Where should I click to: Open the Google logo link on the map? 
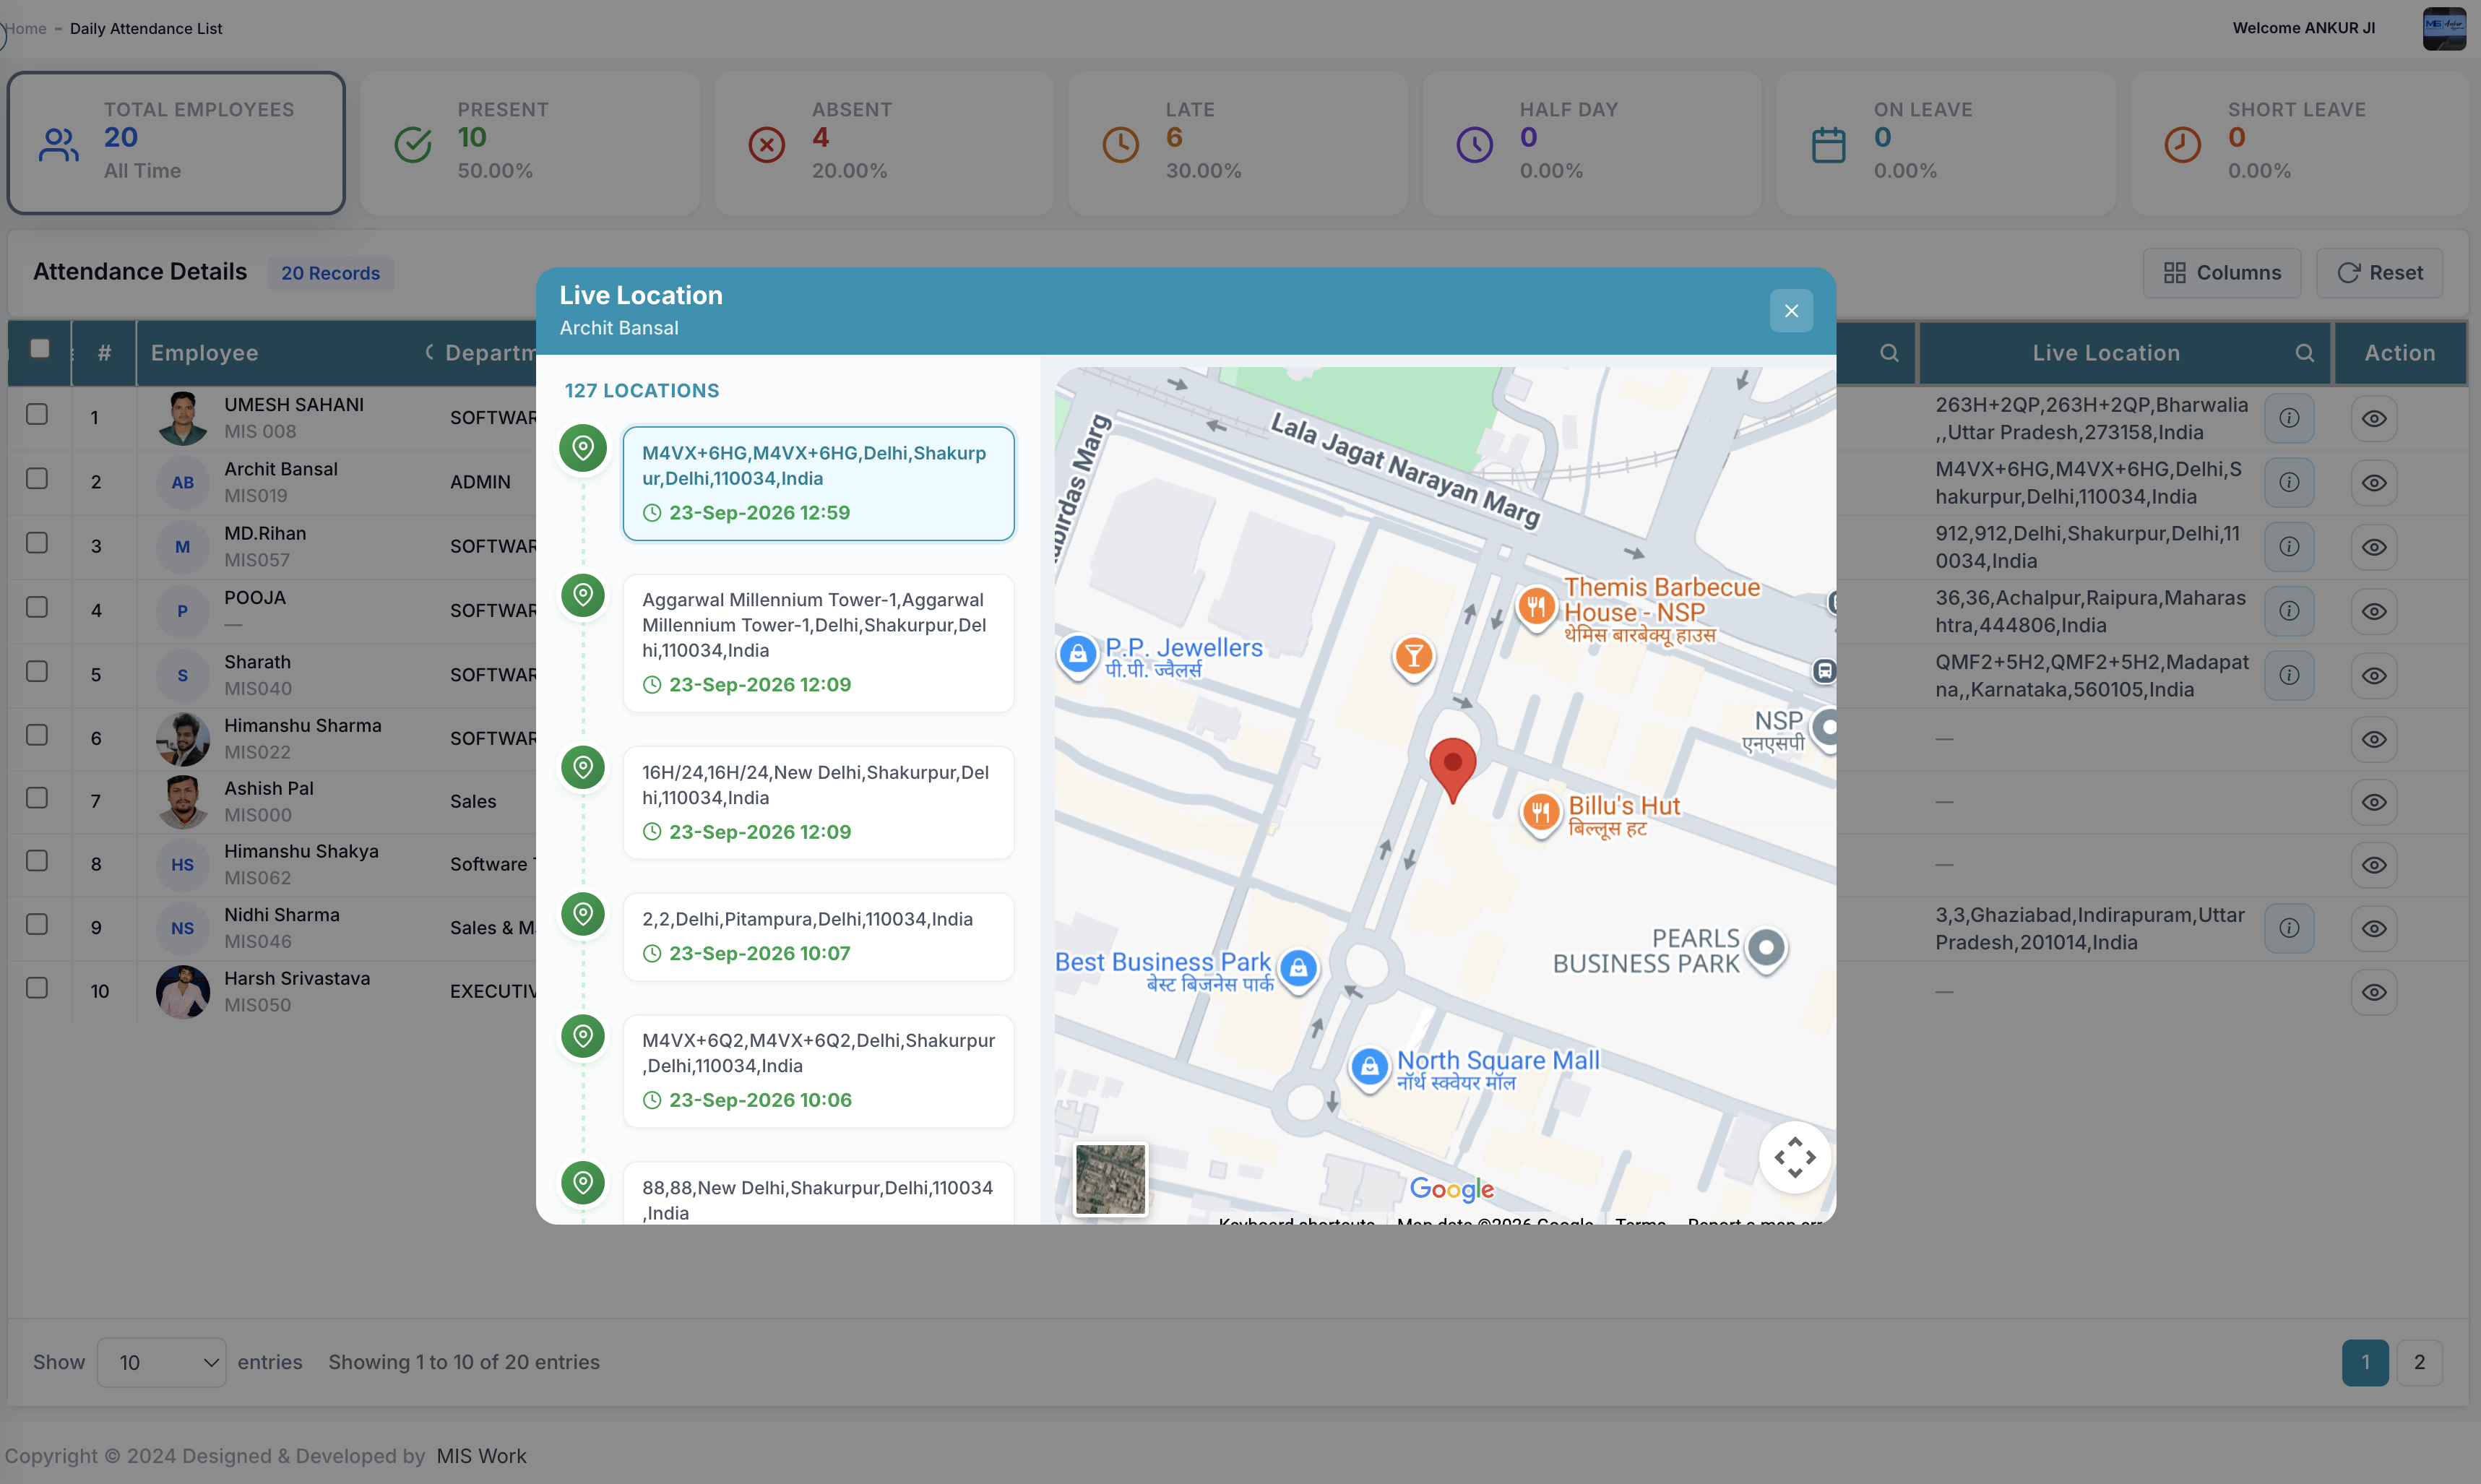coord(1452,1189)
